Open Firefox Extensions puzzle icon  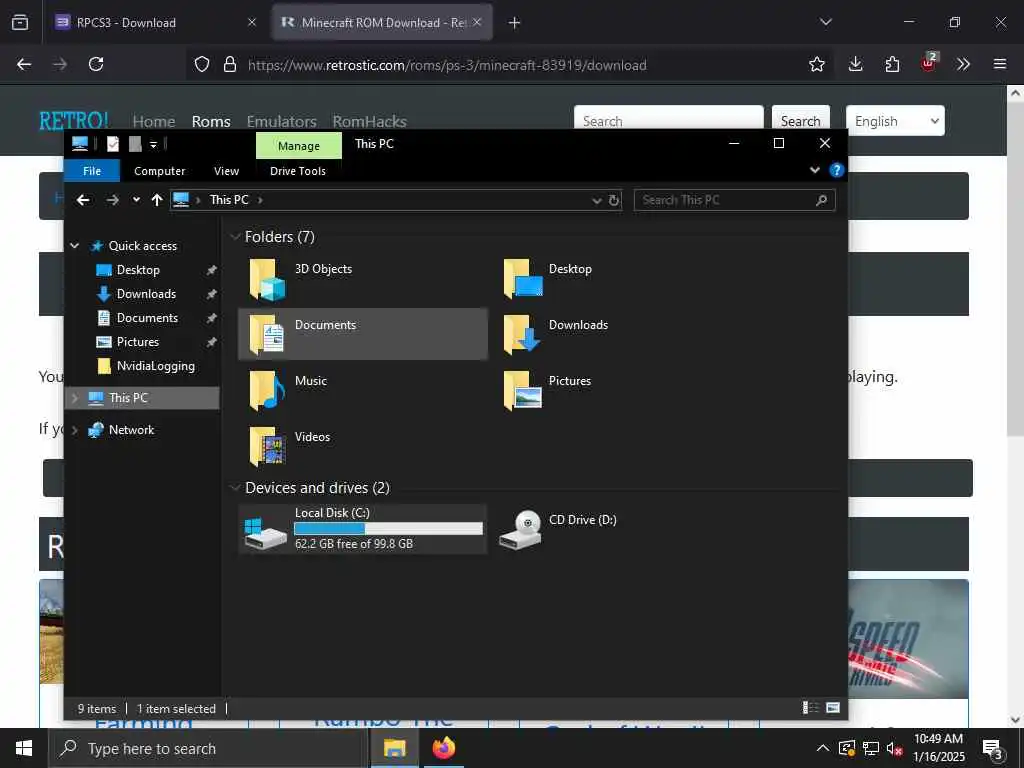click(892, 64)
